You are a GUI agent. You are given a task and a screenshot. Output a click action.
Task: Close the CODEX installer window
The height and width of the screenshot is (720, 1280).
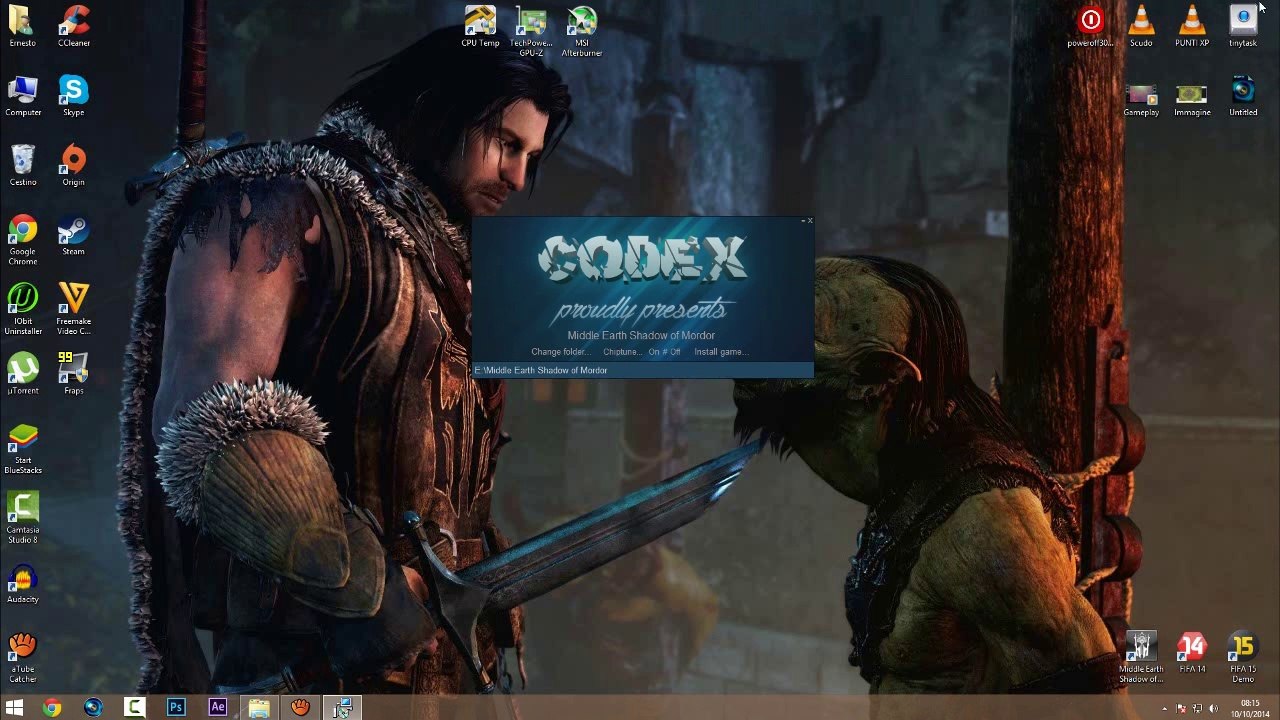point(810,221)
